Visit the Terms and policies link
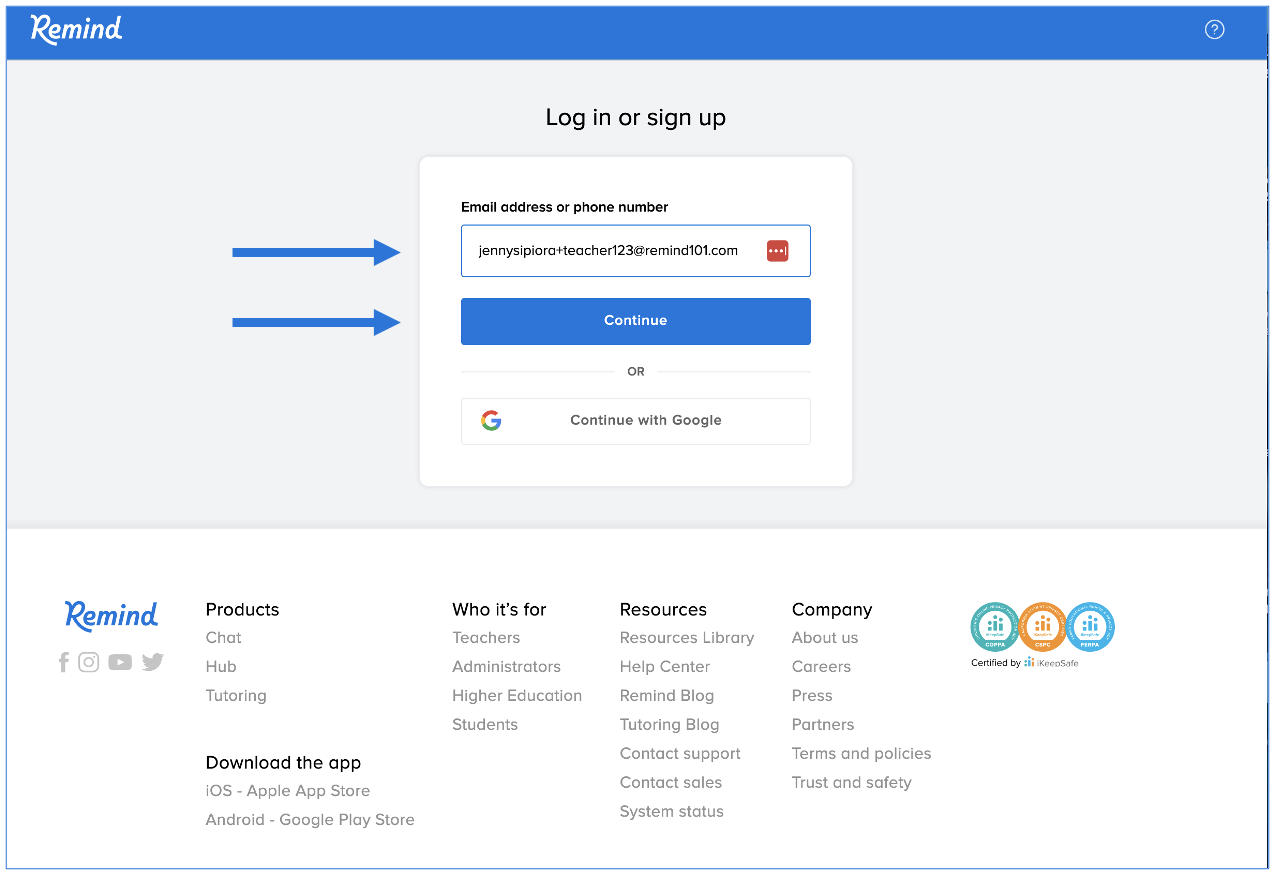The image size is (1276, 875). click(861, 754)
